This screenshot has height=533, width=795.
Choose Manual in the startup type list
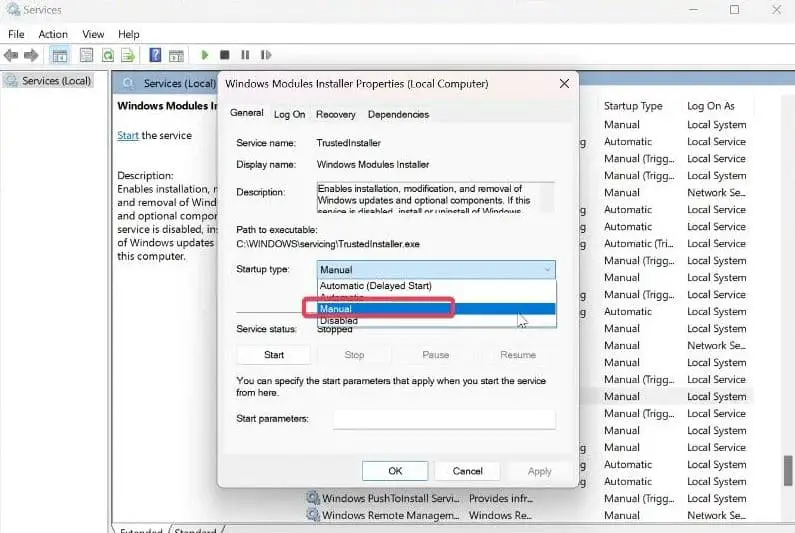pos(436,309)
